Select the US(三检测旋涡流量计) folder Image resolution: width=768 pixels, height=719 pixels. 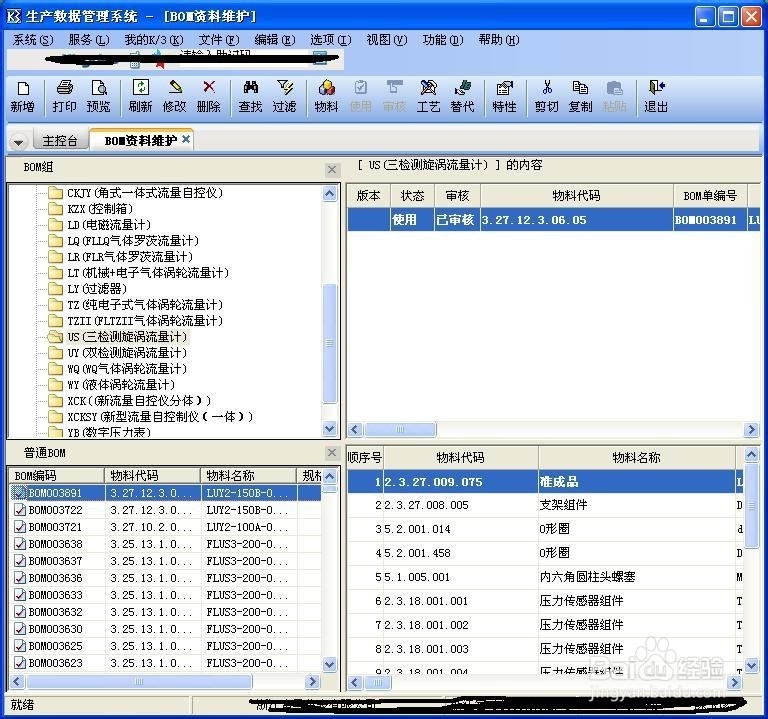pos(127,337)
